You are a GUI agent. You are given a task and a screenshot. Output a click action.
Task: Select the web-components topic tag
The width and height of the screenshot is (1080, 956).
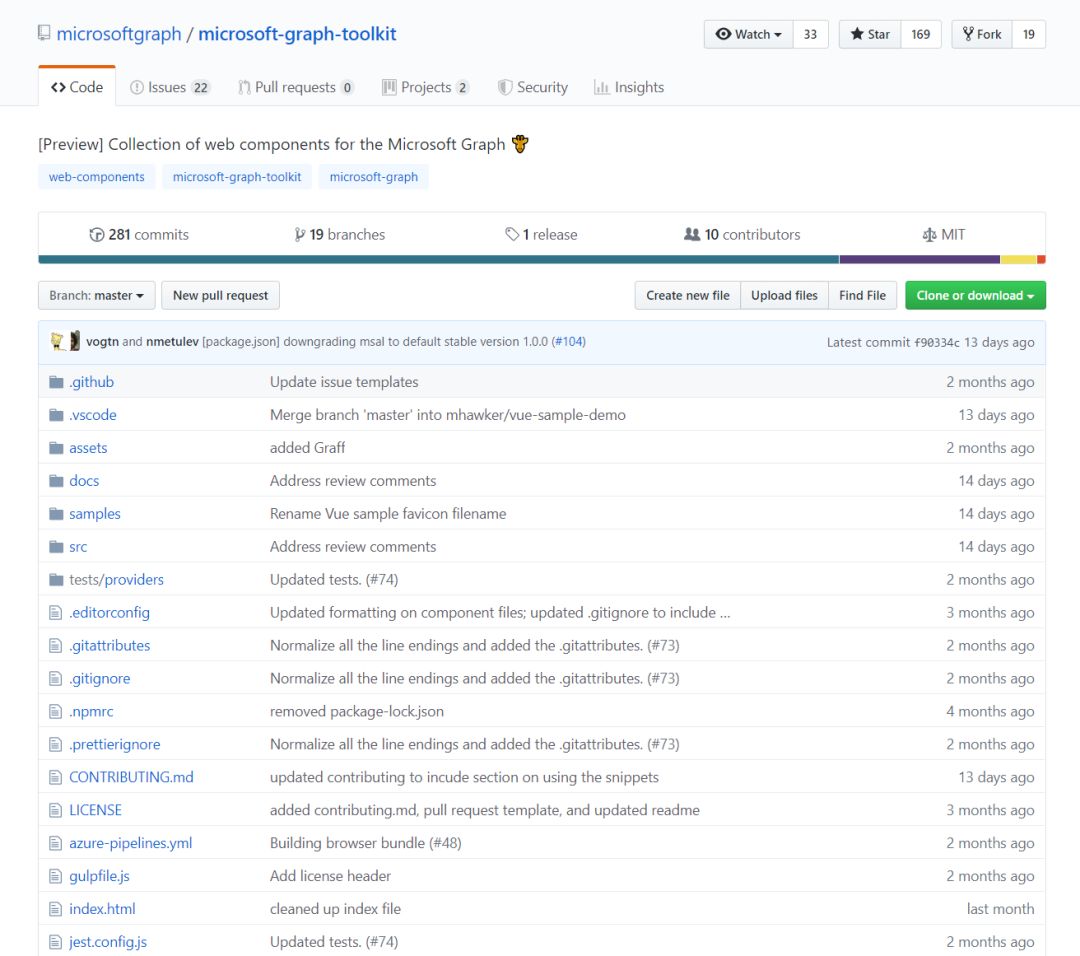tap(96, 177)
